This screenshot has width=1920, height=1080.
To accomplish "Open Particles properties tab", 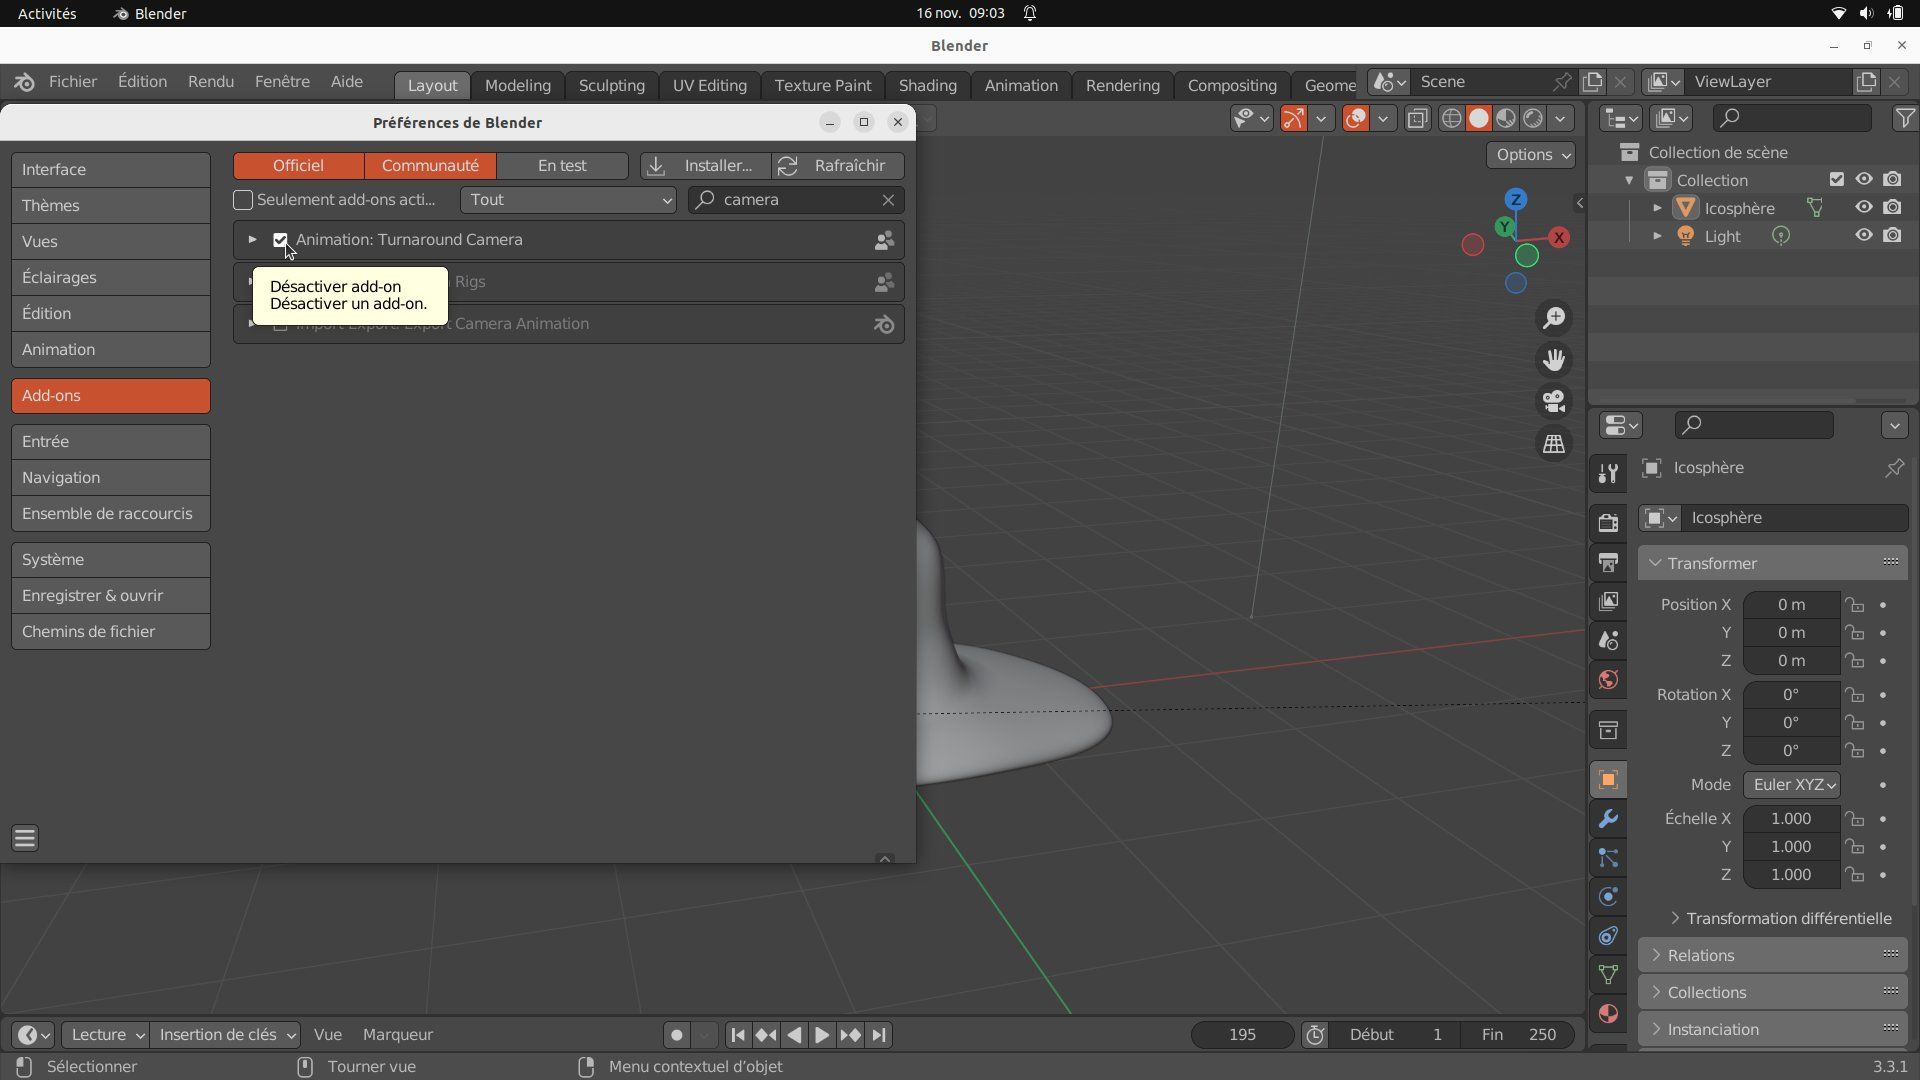I will [1608, 858].
